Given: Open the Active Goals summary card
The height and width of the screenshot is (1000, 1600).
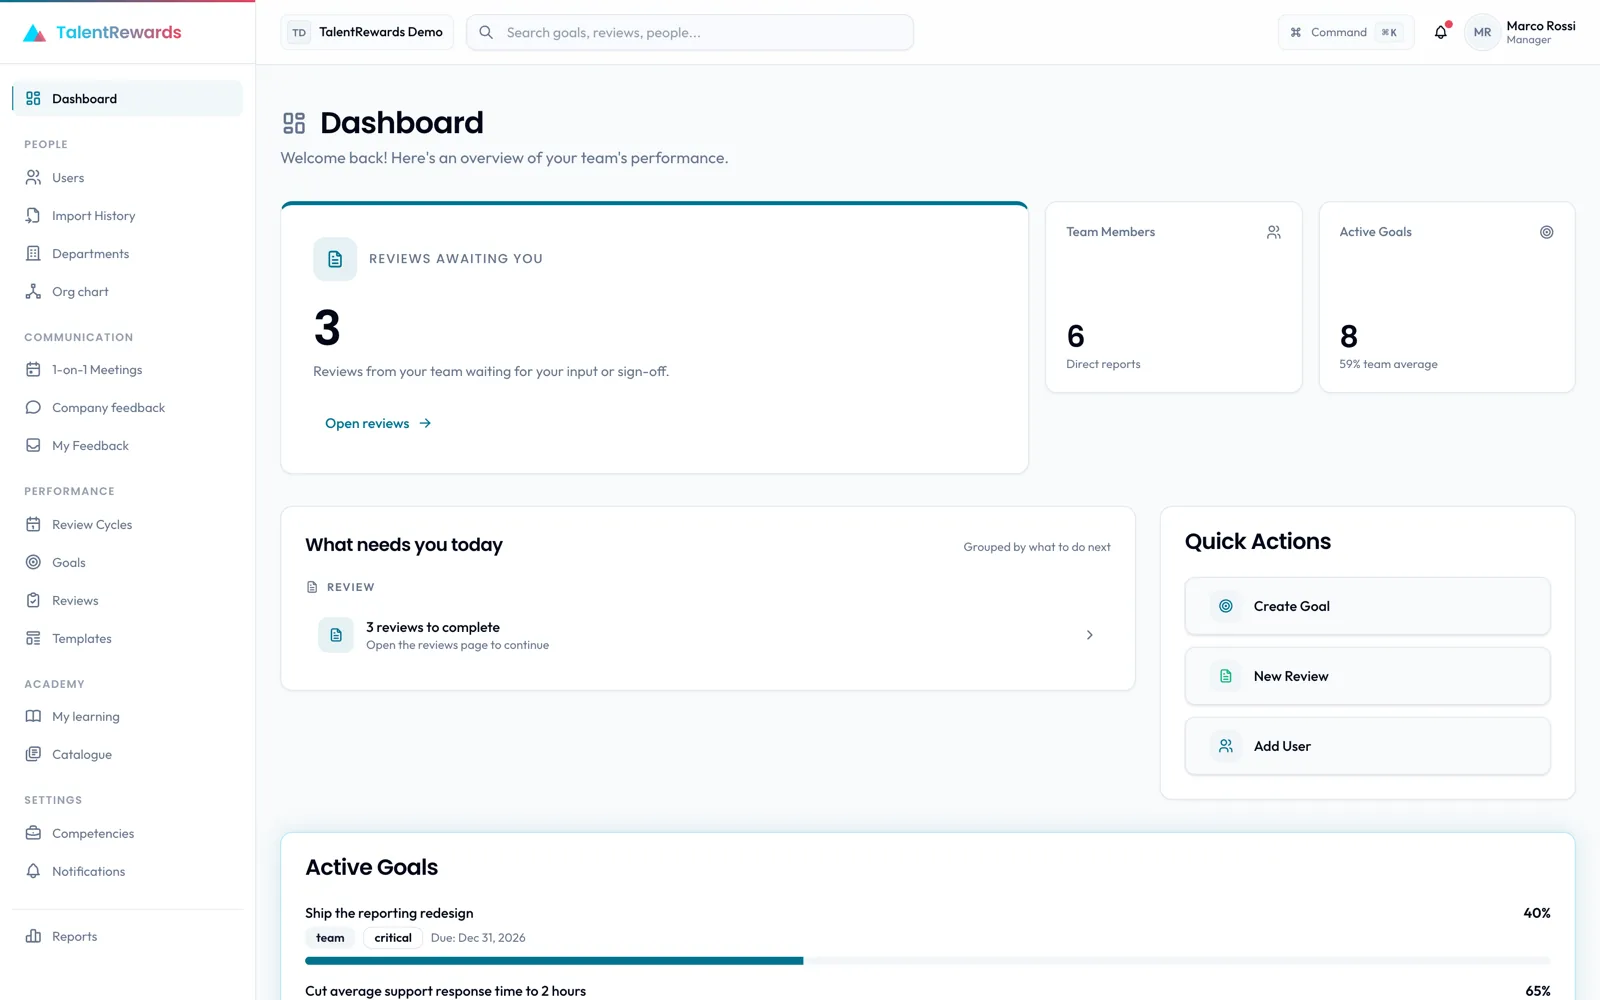Looking at the screenshot, I should 1447,297.
